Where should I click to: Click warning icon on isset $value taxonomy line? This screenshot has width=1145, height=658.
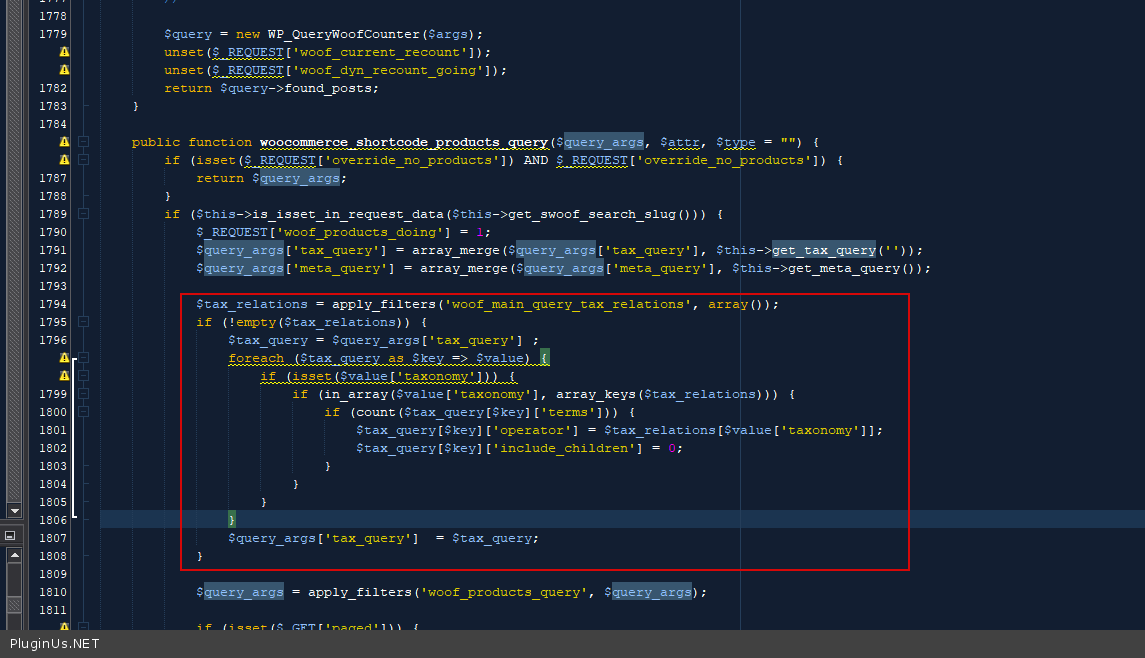tap(64, 376)
